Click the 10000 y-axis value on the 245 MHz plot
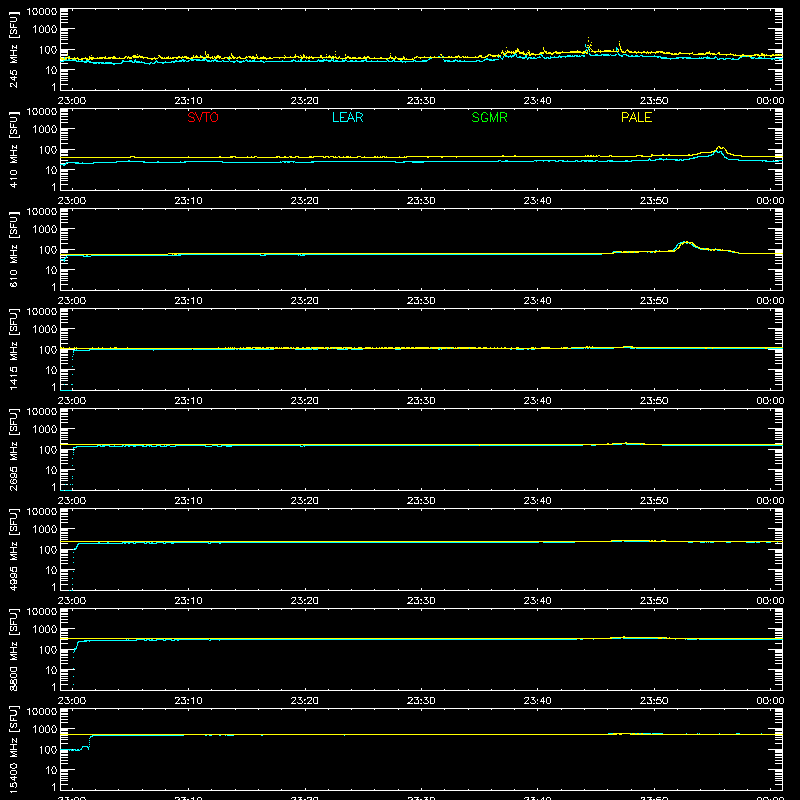800x800 pixels. coord(42,12)
